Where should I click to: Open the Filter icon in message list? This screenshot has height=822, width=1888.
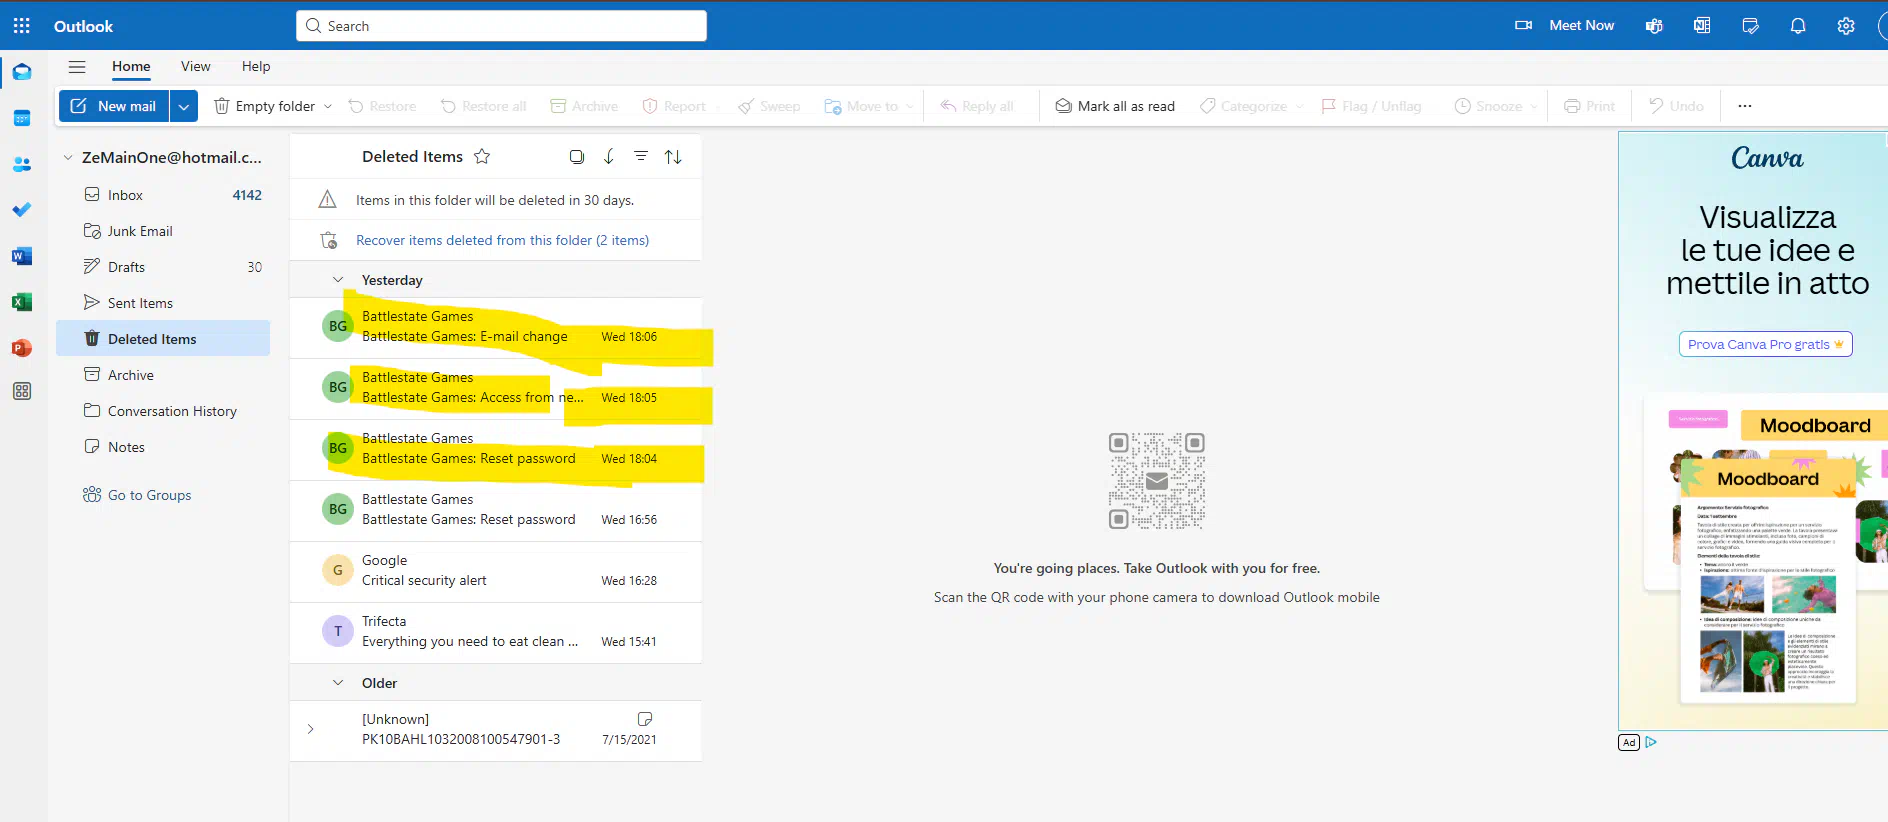[x=641, y=156]
